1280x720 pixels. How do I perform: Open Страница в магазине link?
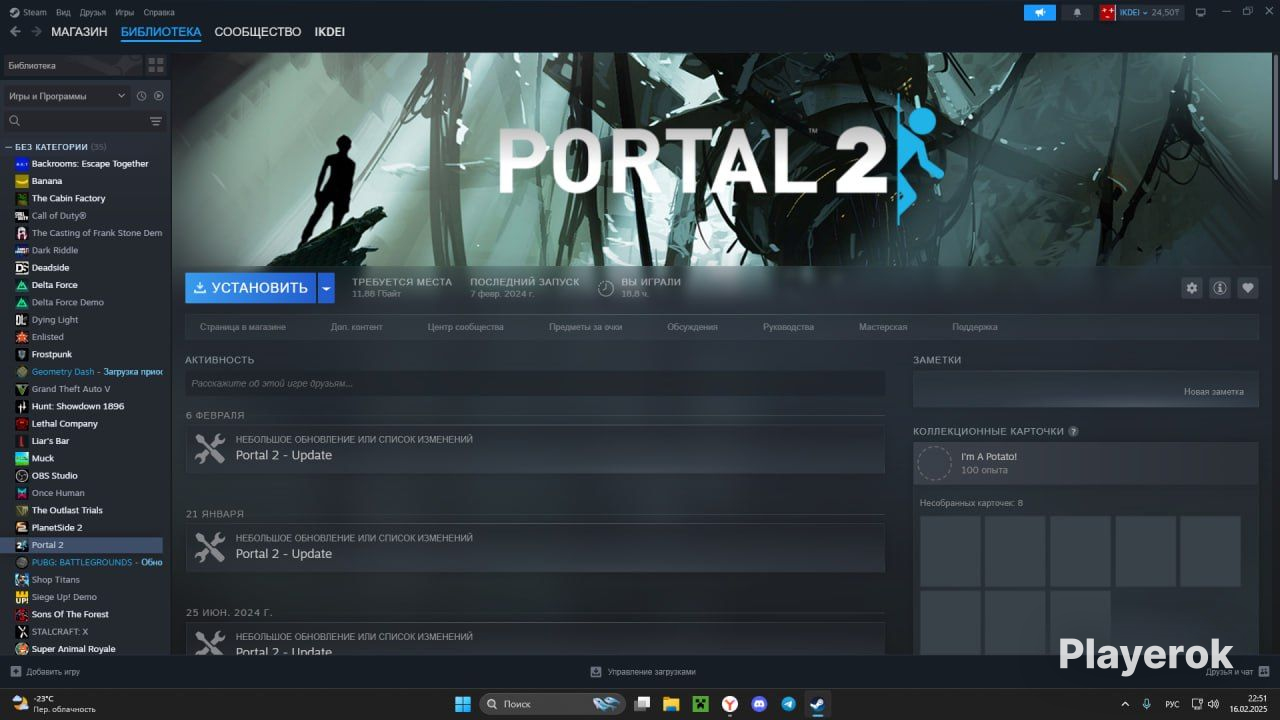click(x=243, y=327)
